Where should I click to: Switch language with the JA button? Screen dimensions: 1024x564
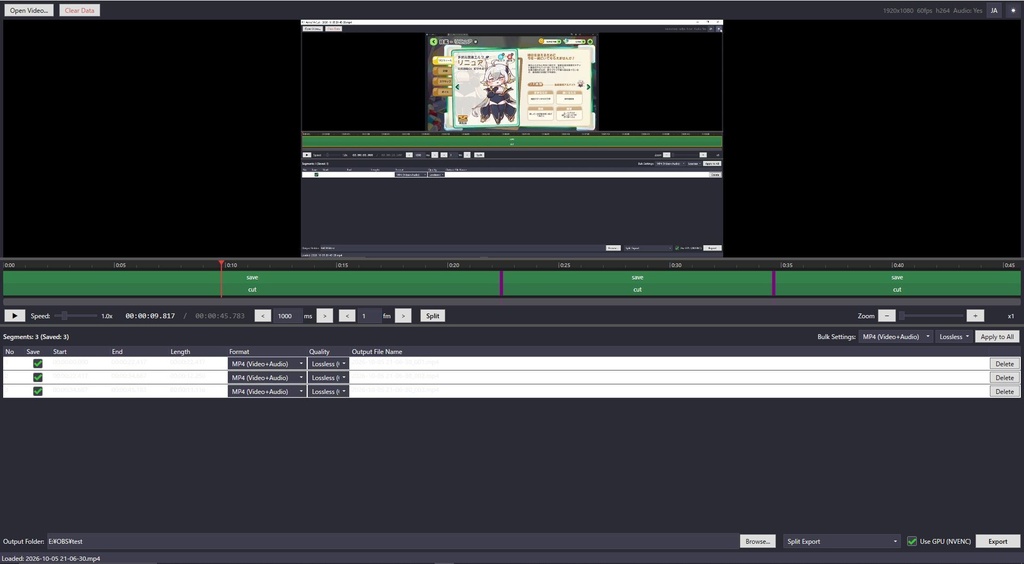pos(994,10)
